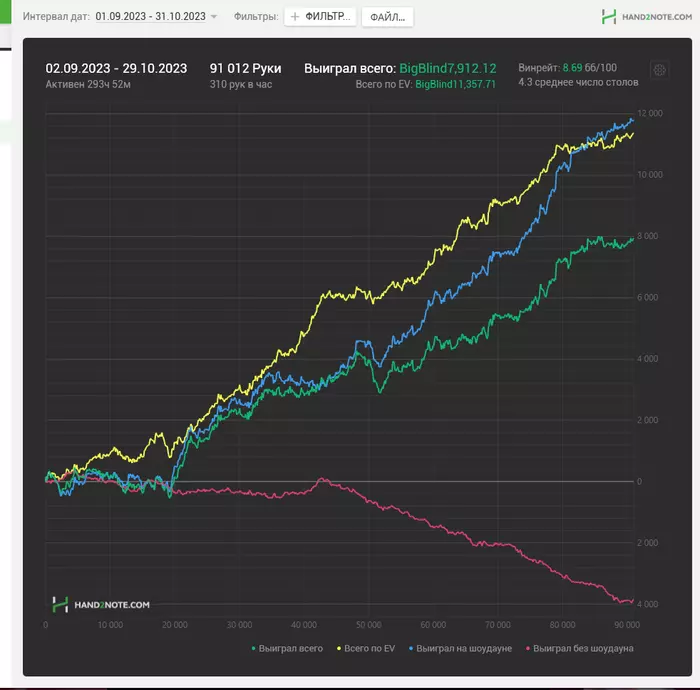
Task: Toggle the 'Выиграл без шоудауна' legend series
Action: click(x=579, y=648)
